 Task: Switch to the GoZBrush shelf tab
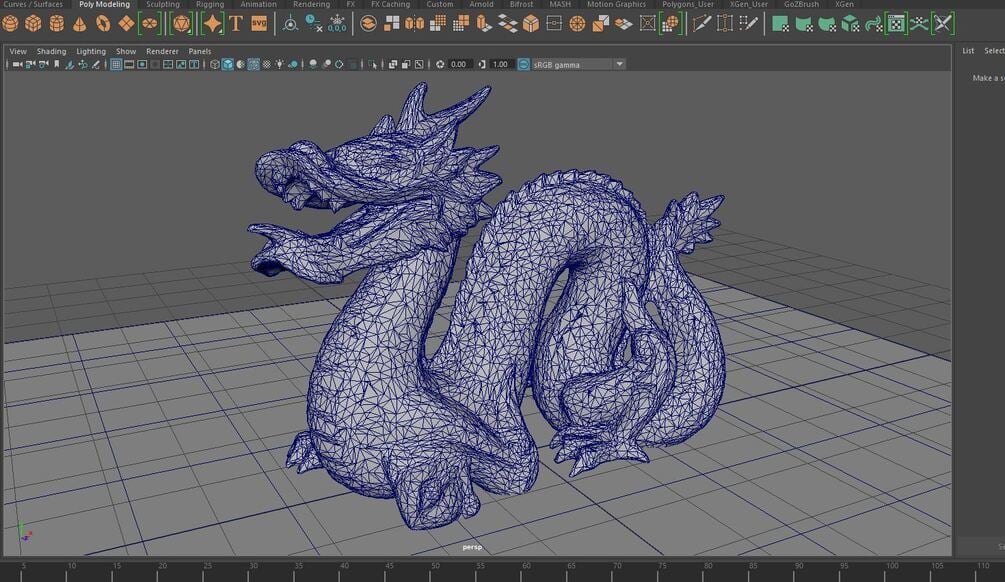coord(801,4)
